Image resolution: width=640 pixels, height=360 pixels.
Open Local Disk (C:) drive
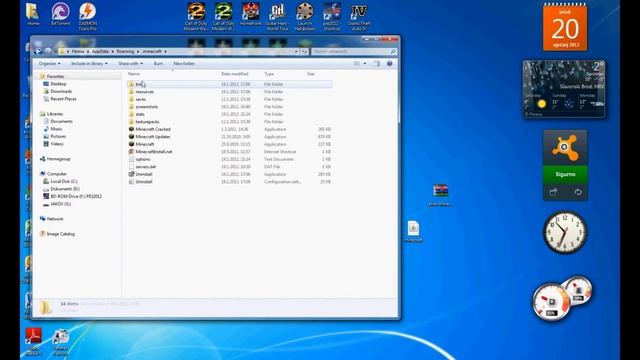tap(64, 181)
